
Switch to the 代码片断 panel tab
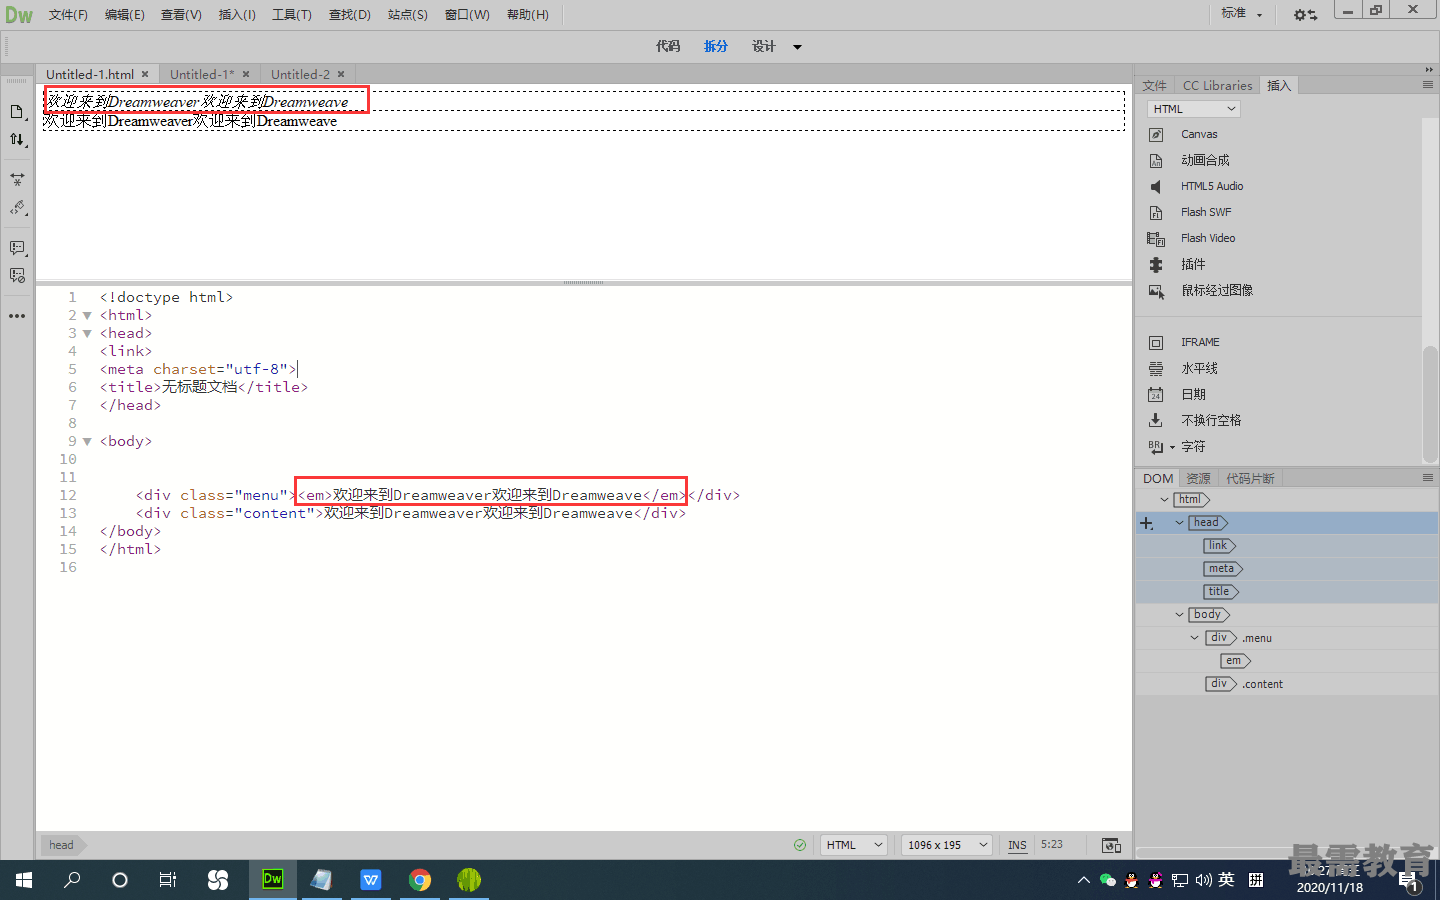coord(1250,479)
